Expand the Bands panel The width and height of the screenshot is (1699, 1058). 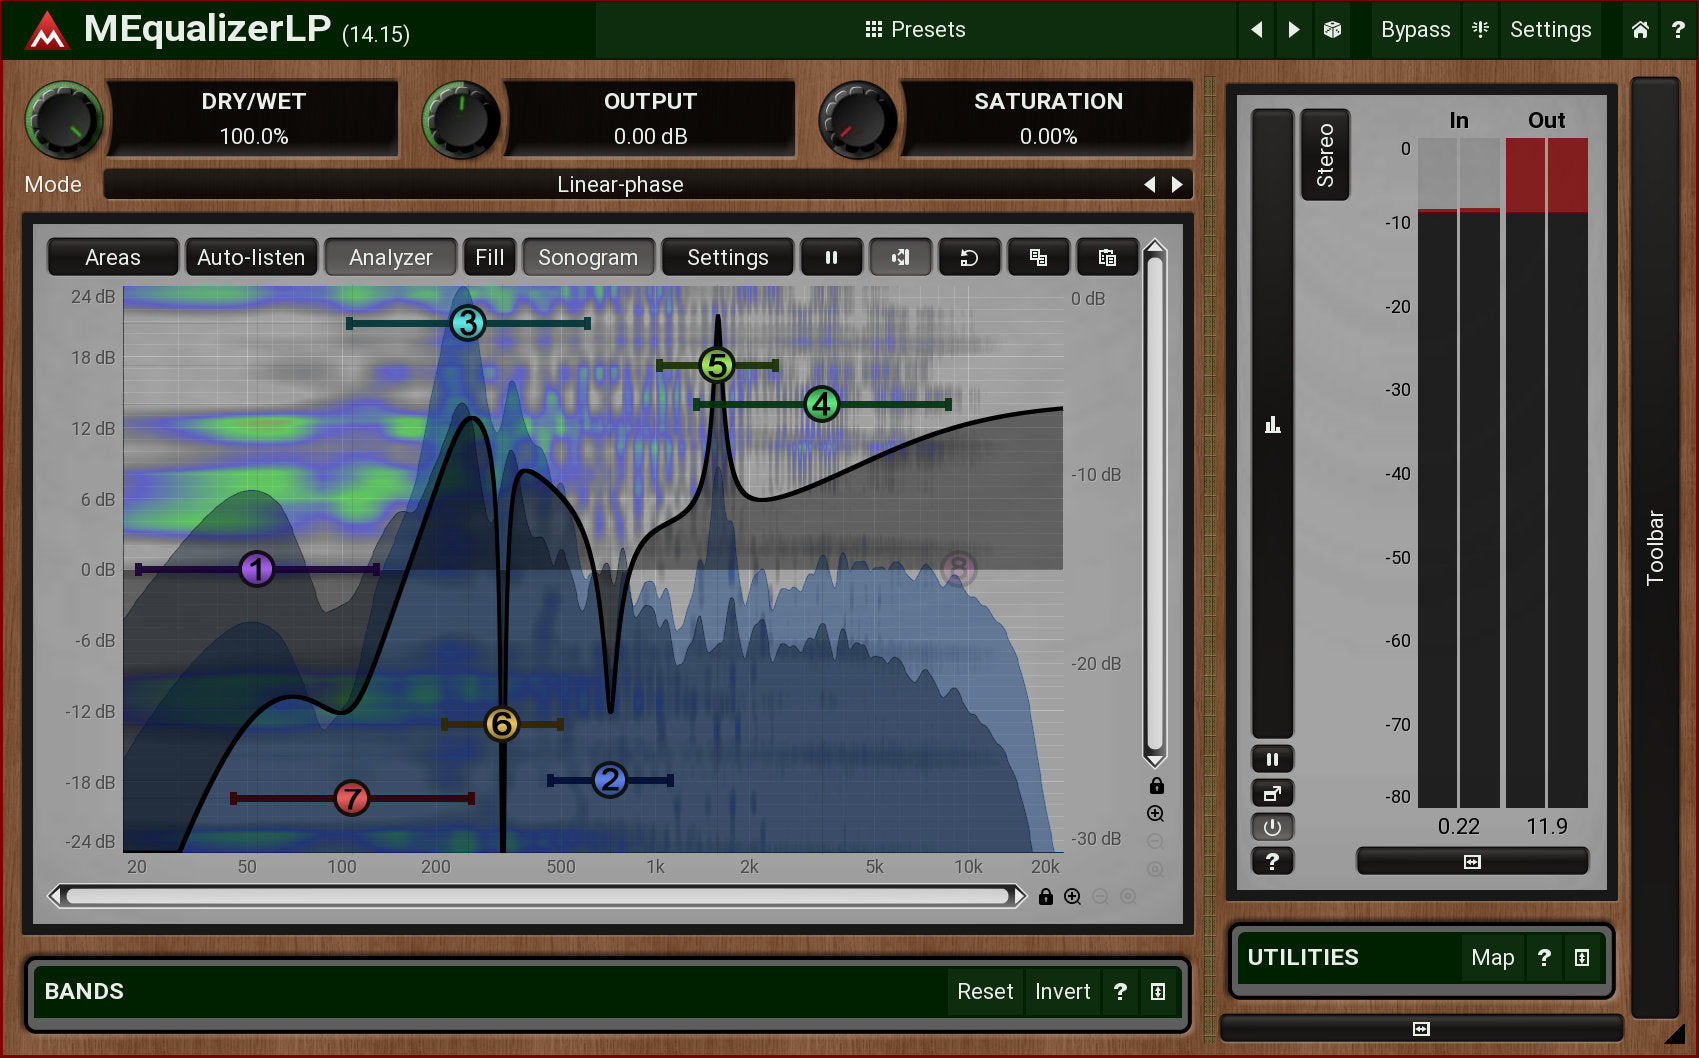point(1158,992)
